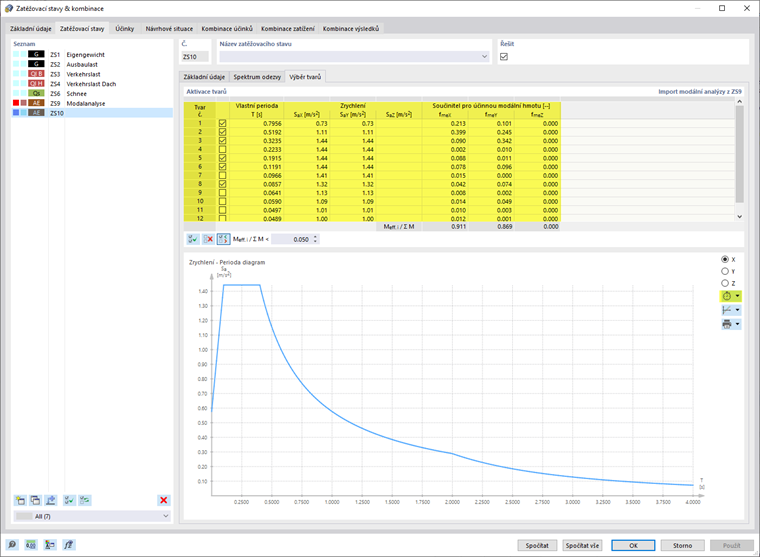Copy the selected load case
The height and width of the screenshot is (557, 760).
[x=35, y=500]
